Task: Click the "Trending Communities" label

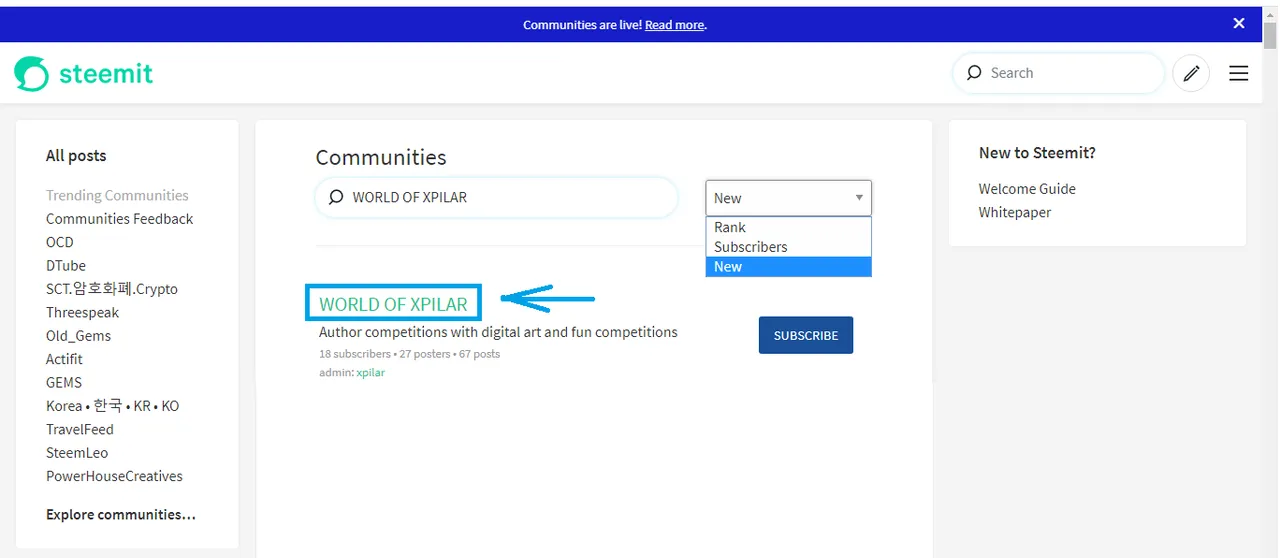Action: [x=117, y=196]
